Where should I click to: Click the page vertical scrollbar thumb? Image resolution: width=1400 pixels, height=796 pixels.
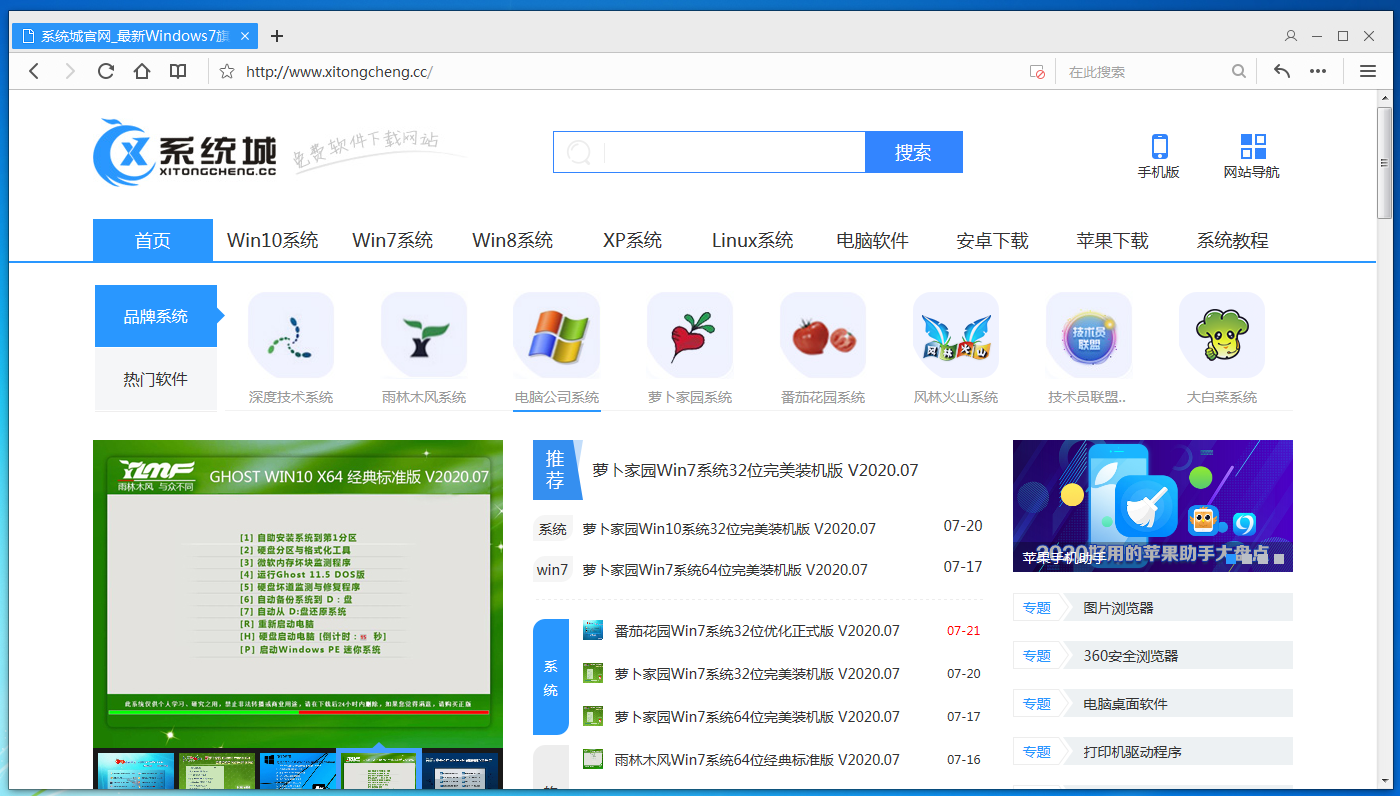point(1385,161)
